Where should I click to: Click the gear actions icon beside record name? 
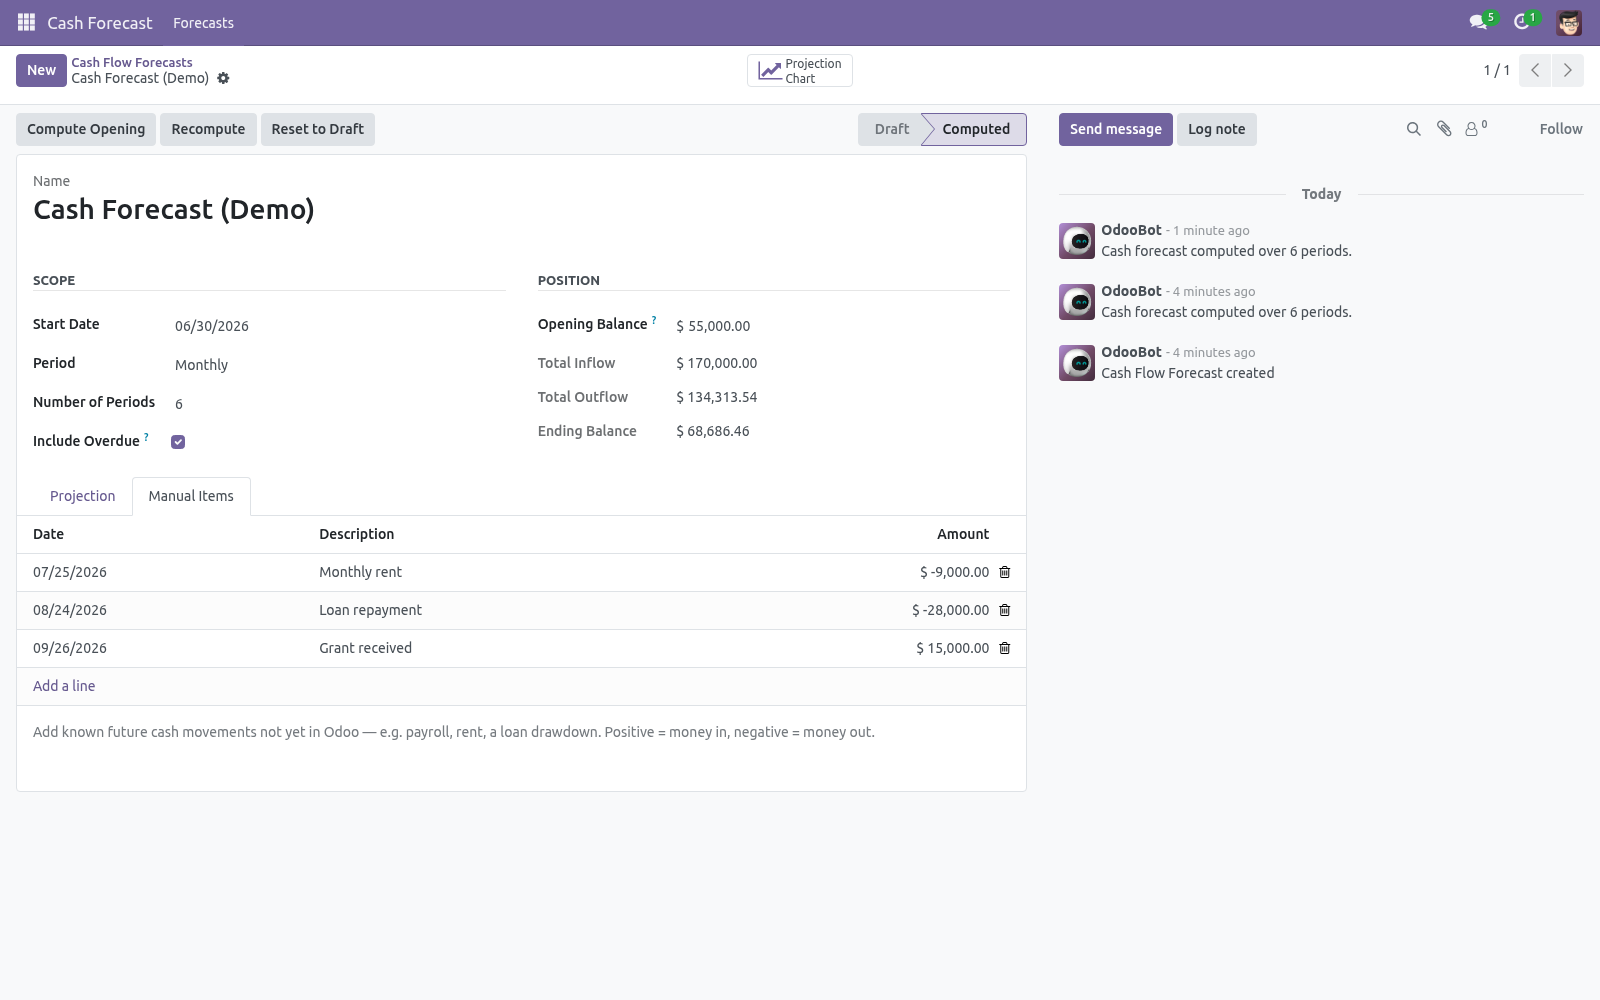[x=223, y=78]
